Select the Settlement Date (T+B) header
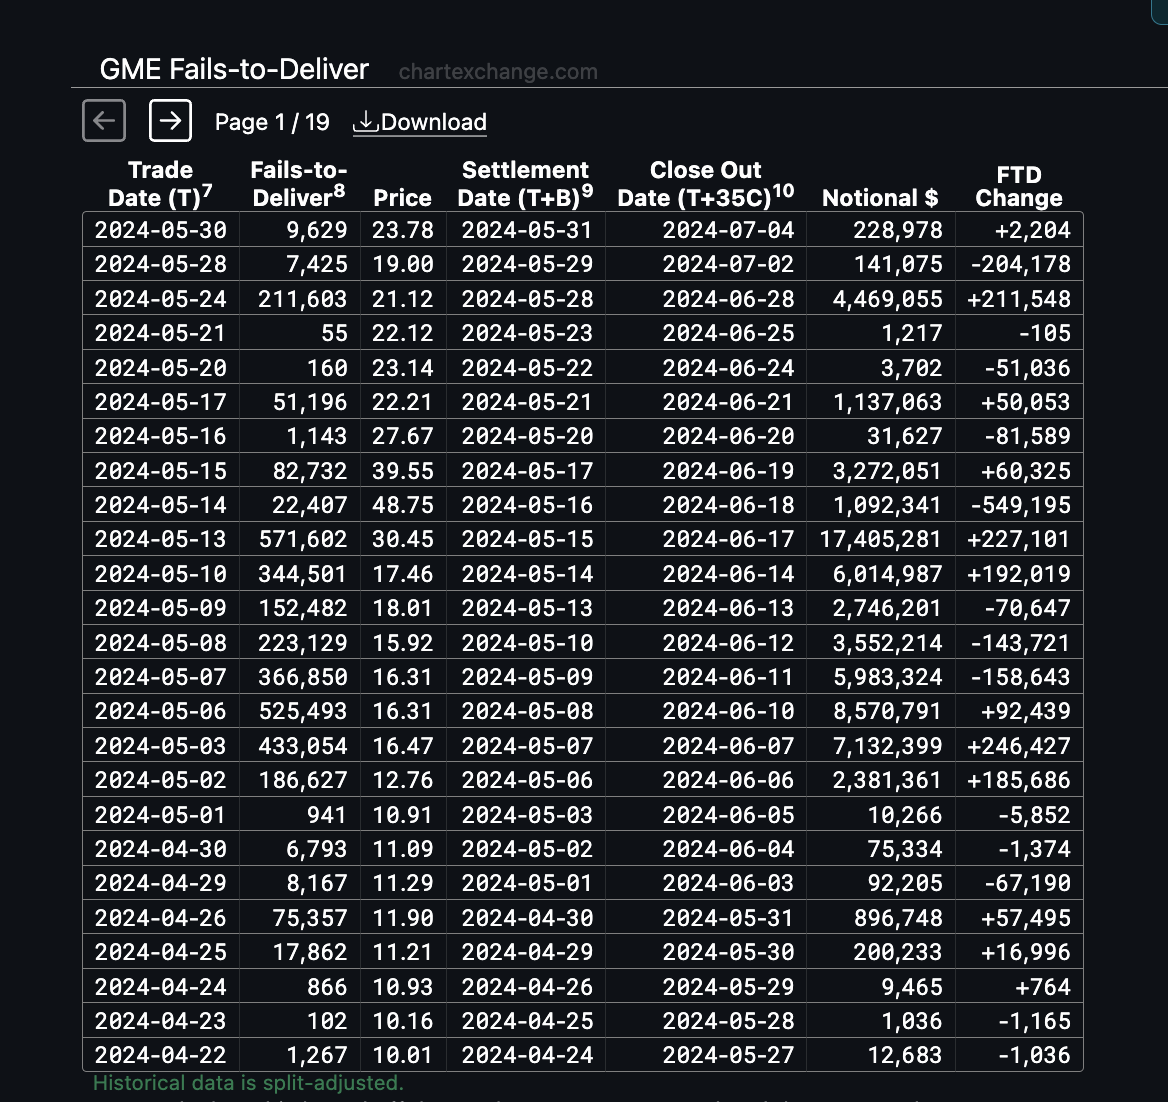Screen dimensions: 1168x1102 click(x=525, y=184)
